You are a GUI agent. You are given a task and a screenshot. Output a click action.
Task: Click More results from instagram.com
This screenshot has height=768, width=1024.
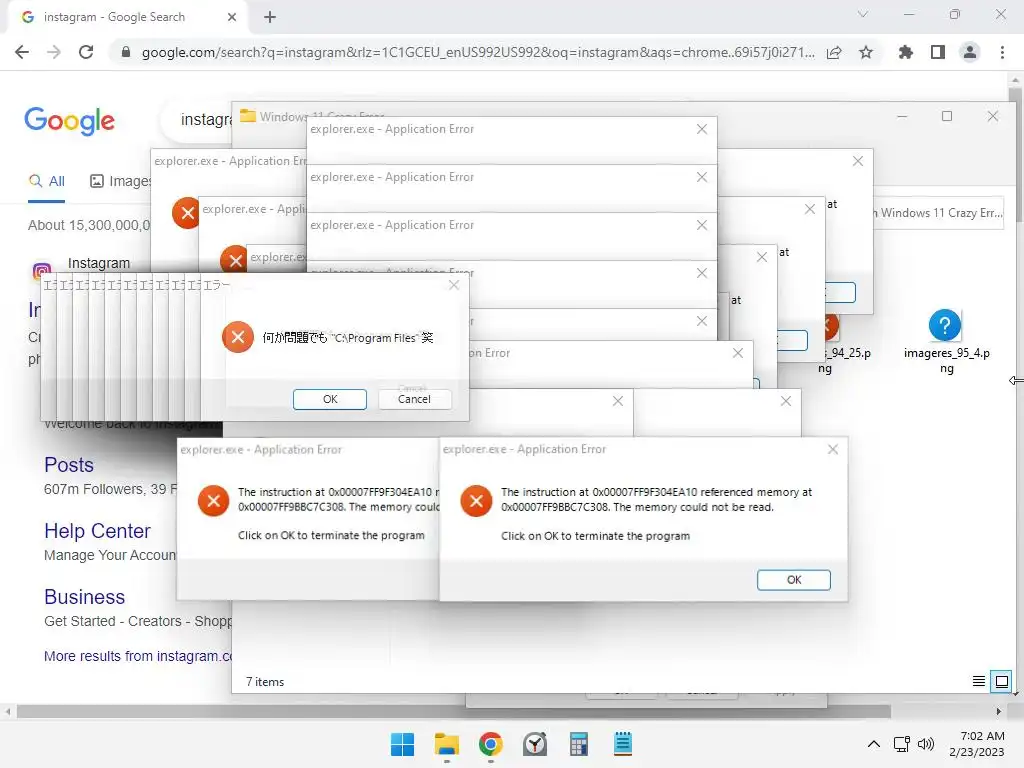138,656
